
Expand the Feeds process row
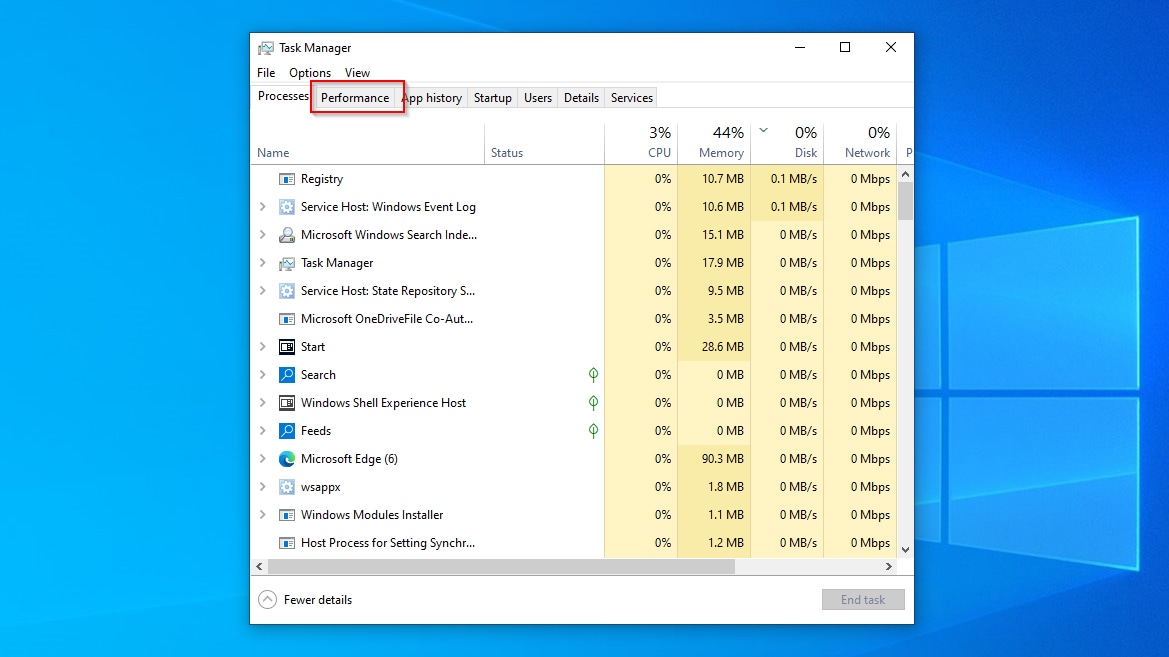(x=262, y=431)
